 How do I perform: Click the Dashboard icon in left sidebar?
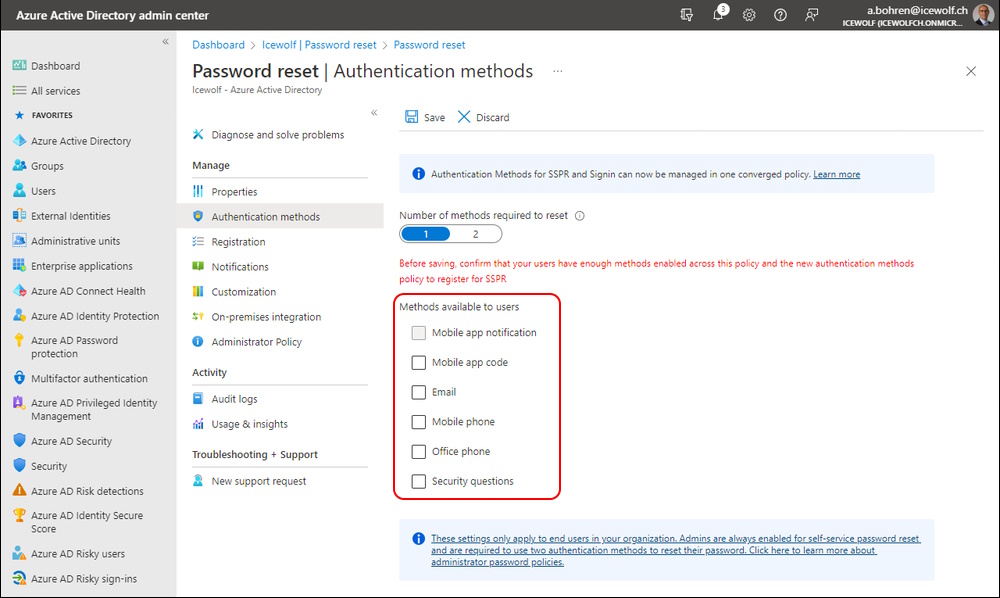(19, 65)
